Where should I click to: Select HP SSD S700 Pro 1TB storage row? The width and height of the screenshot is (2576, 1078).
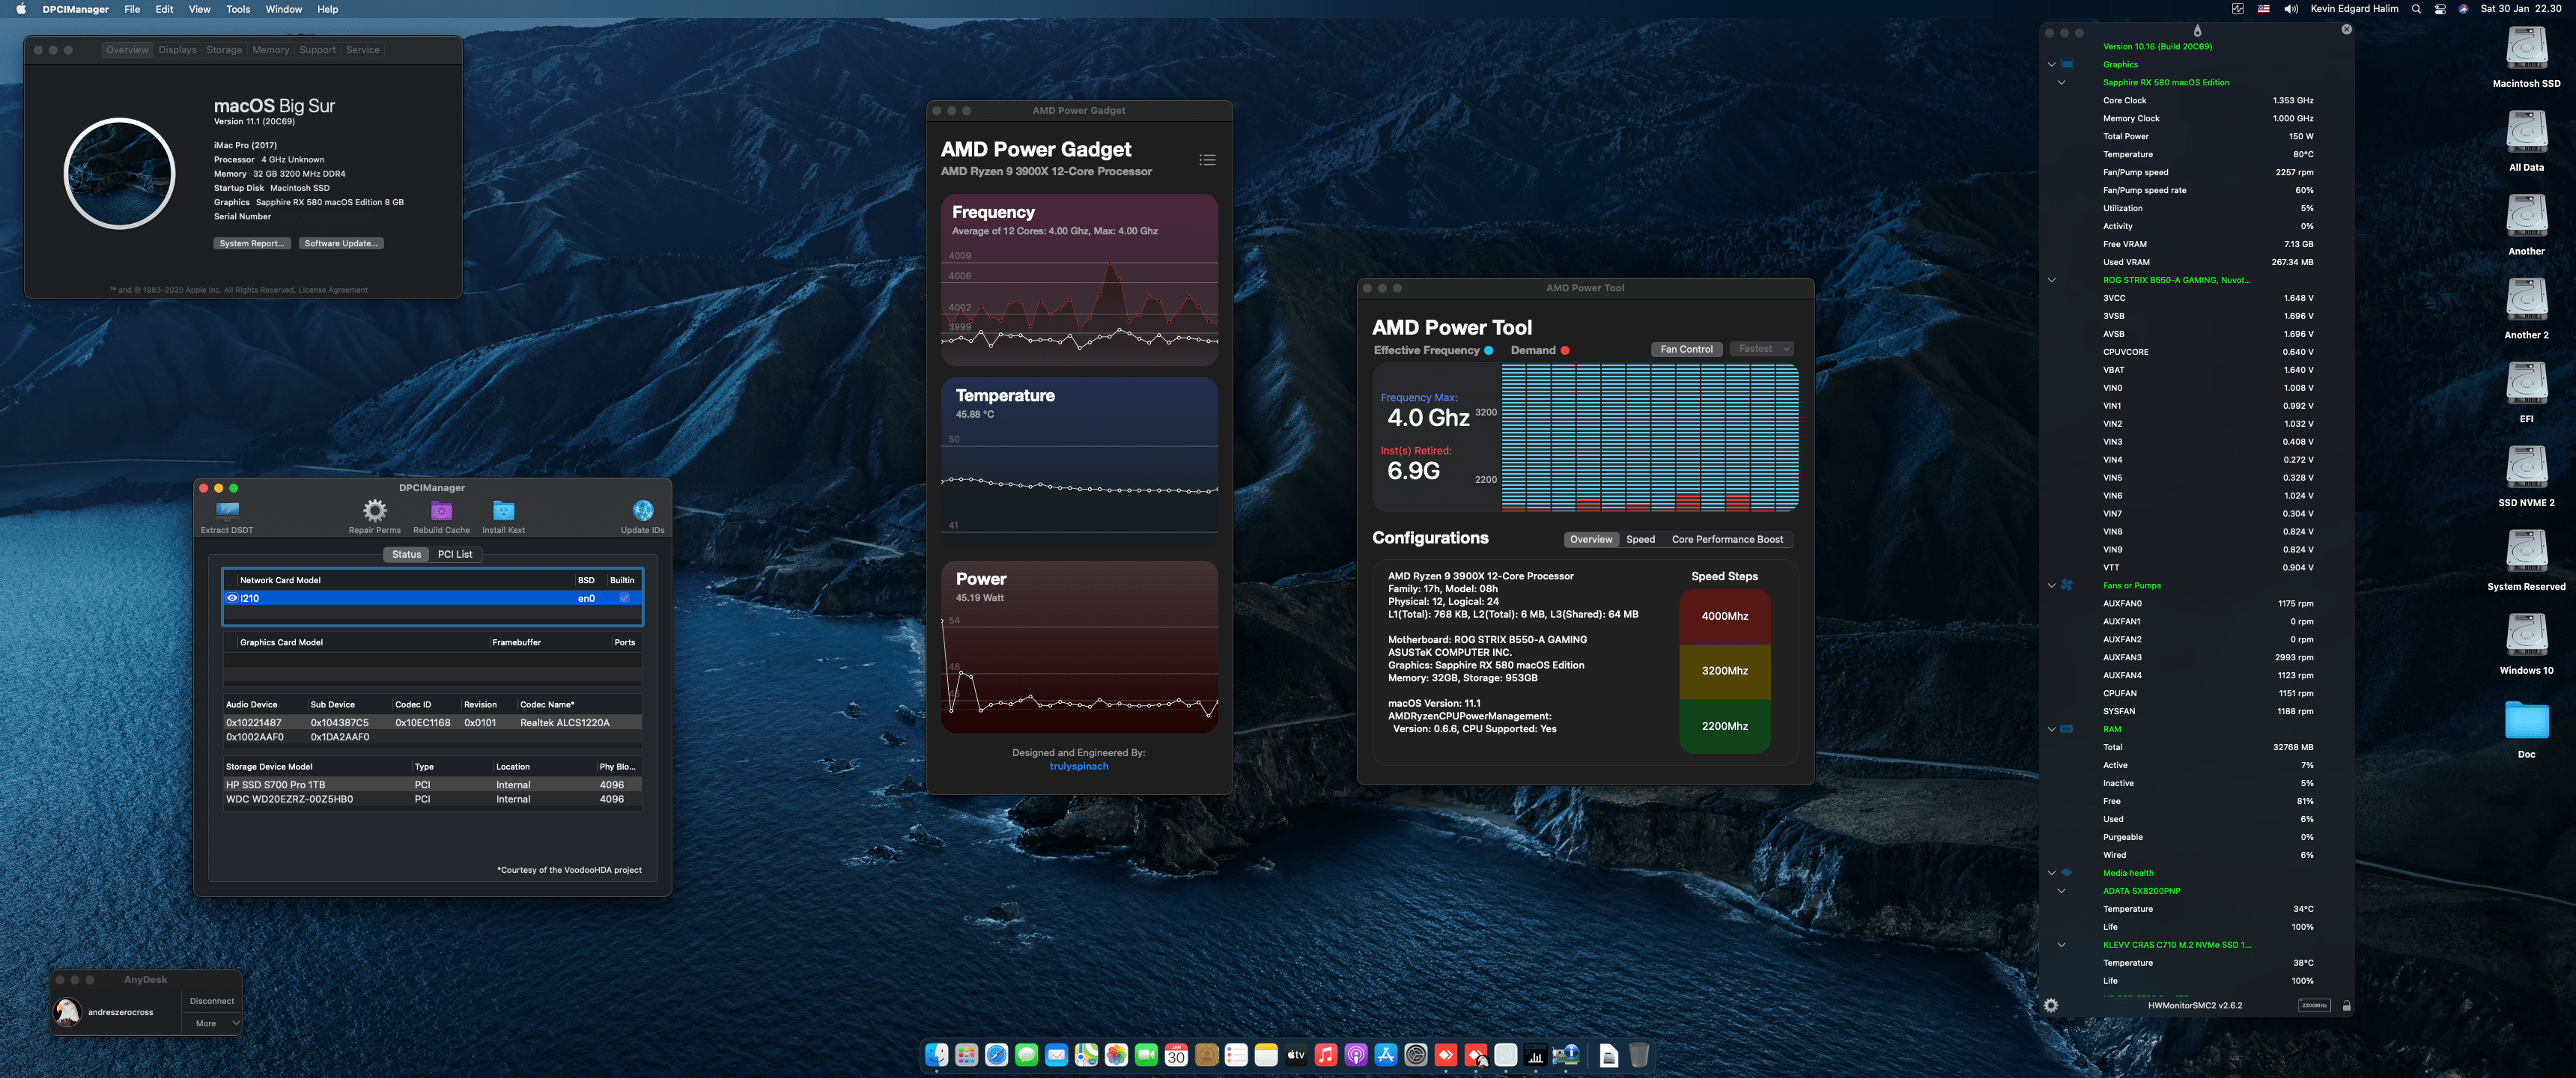pos(432,785)
